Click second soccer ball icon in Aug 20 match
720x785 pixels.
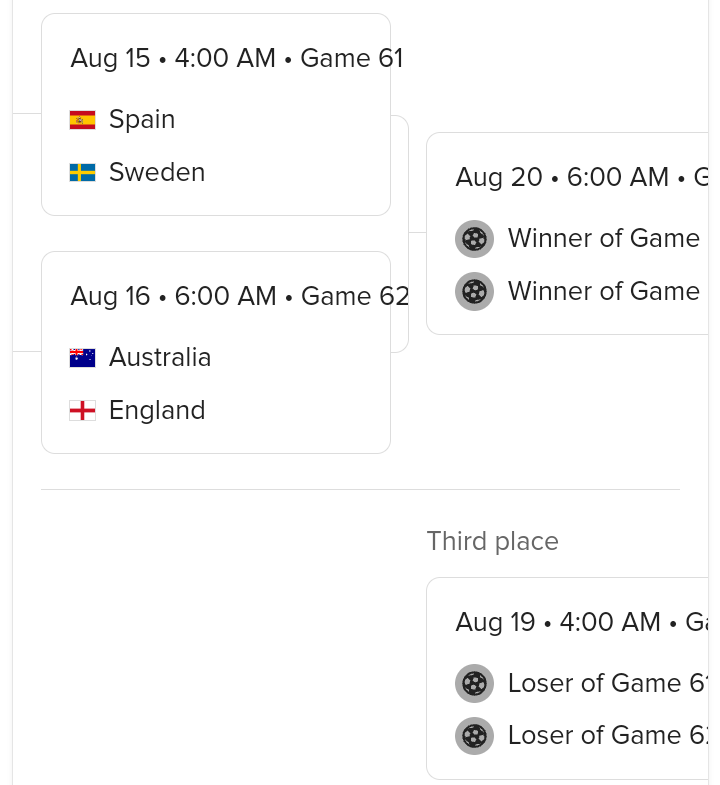click(474, 291)
